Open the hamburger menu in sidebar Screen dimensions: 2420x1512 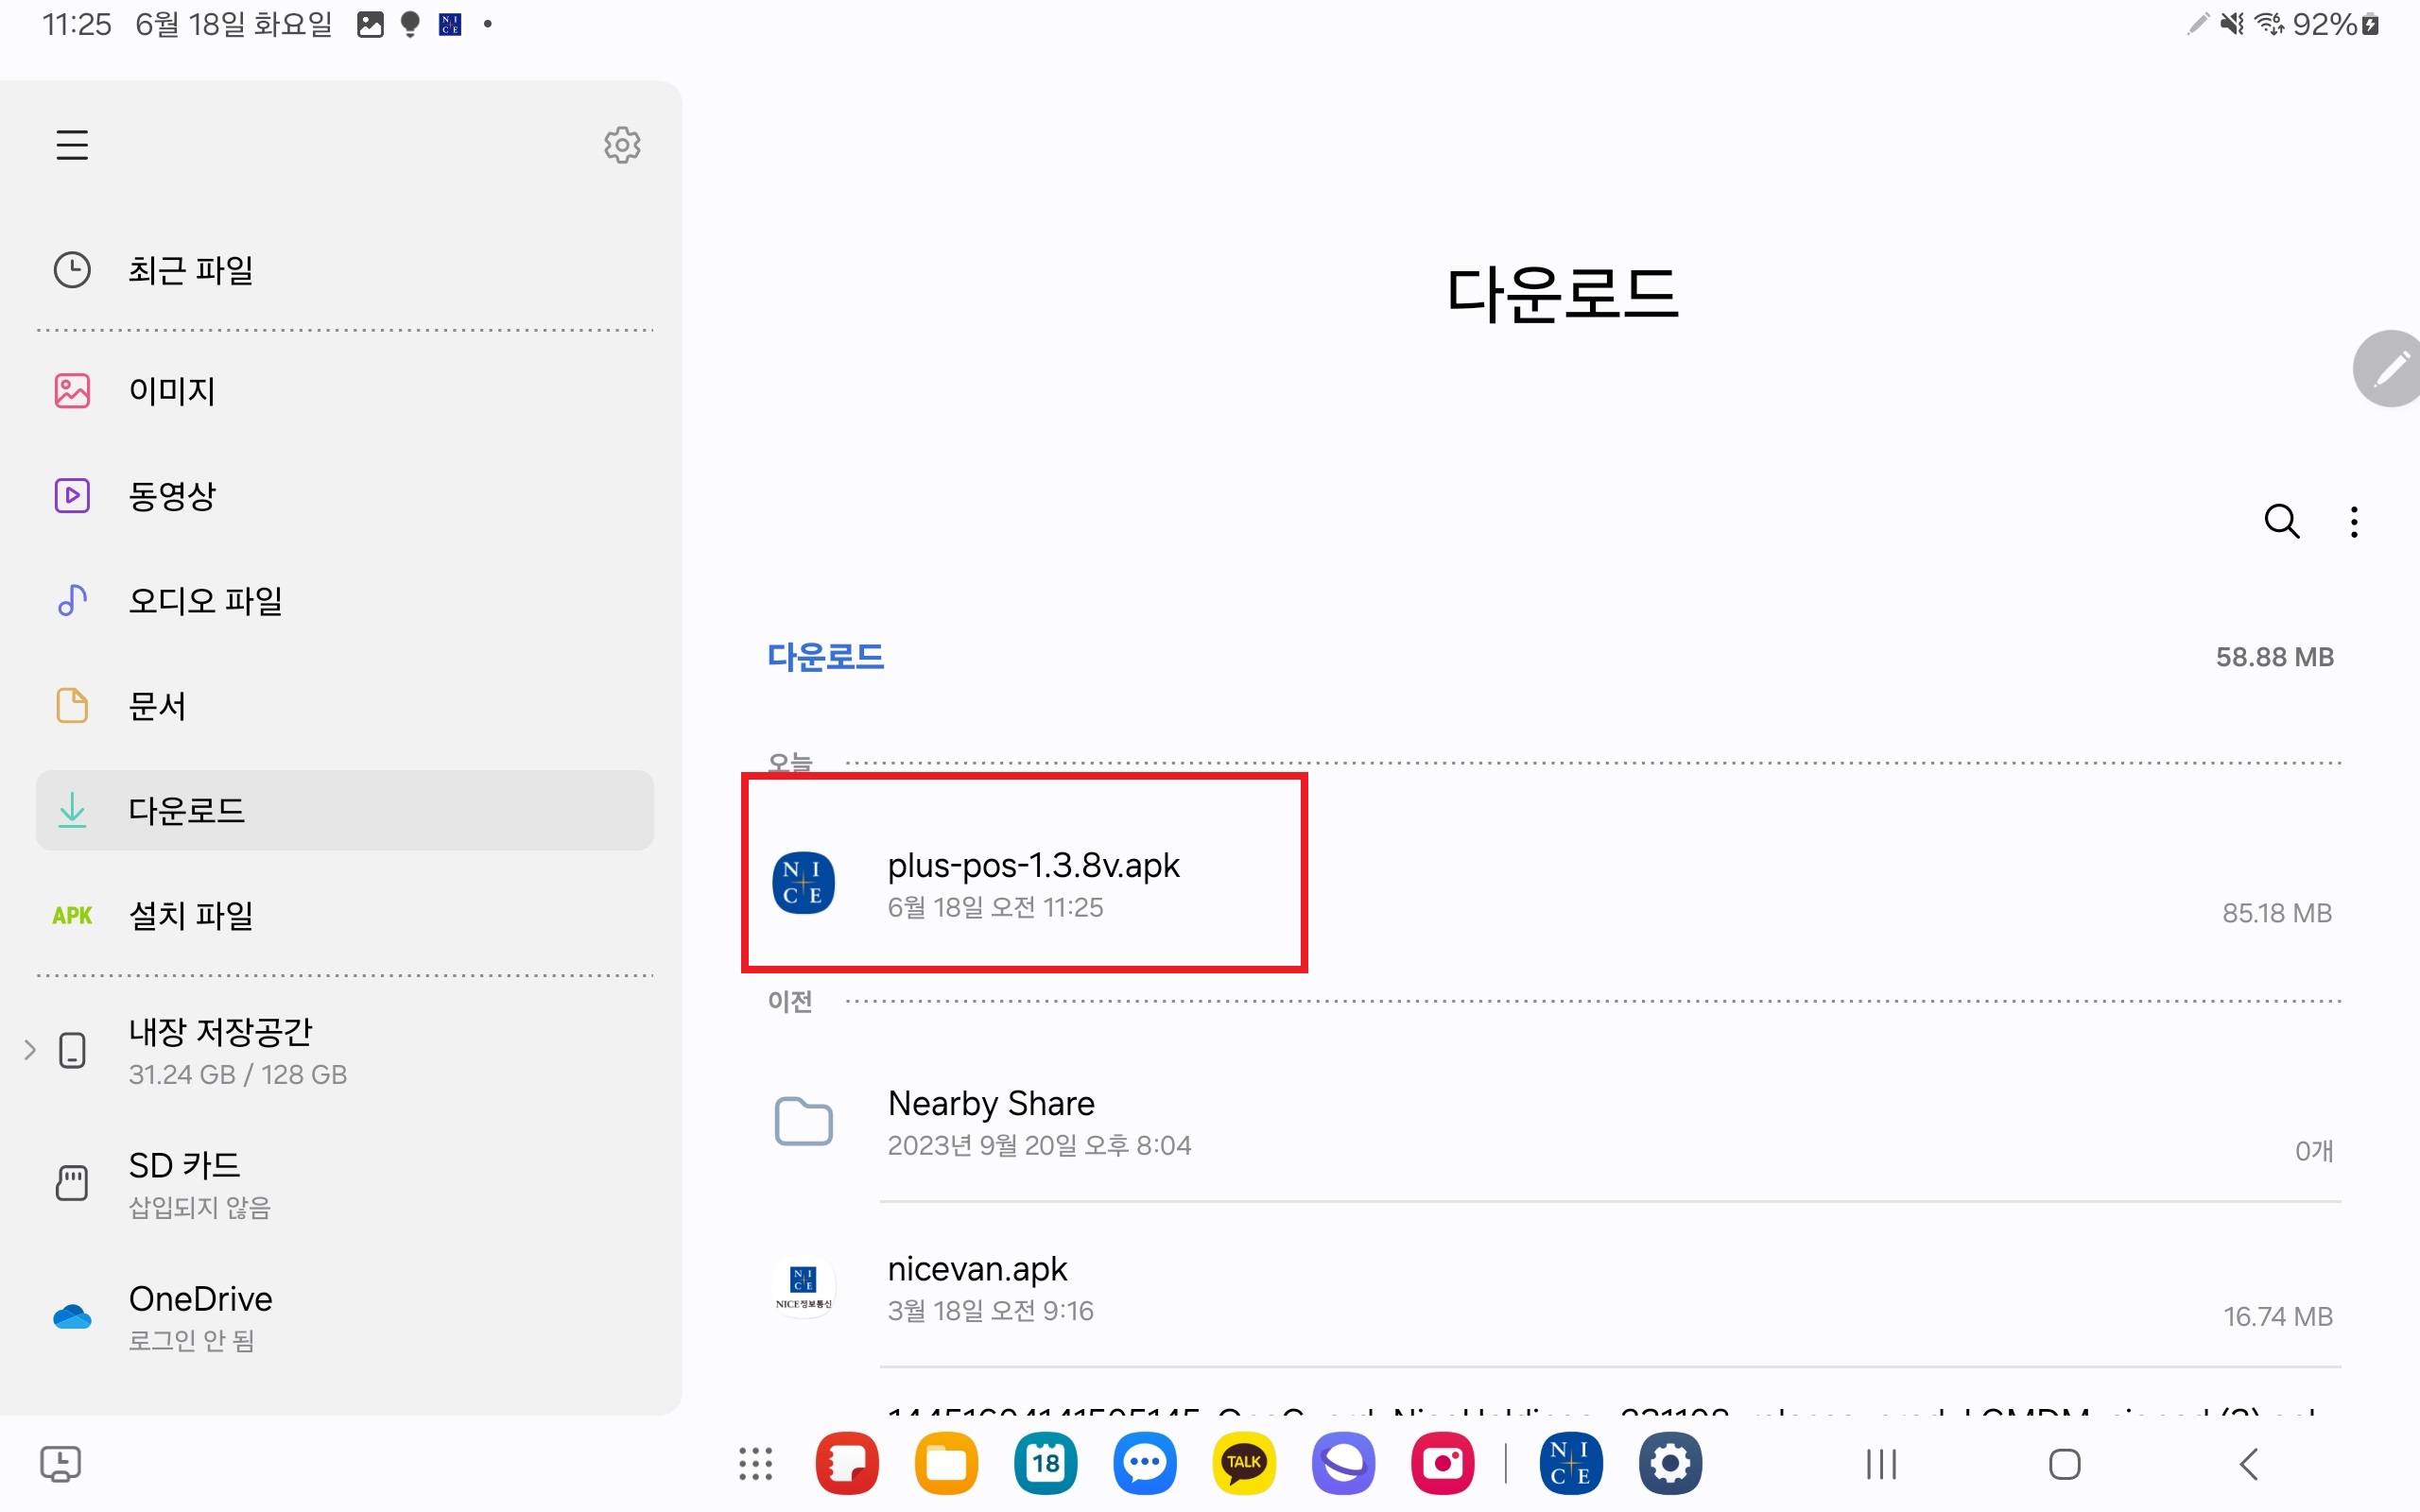click(72, 145)
